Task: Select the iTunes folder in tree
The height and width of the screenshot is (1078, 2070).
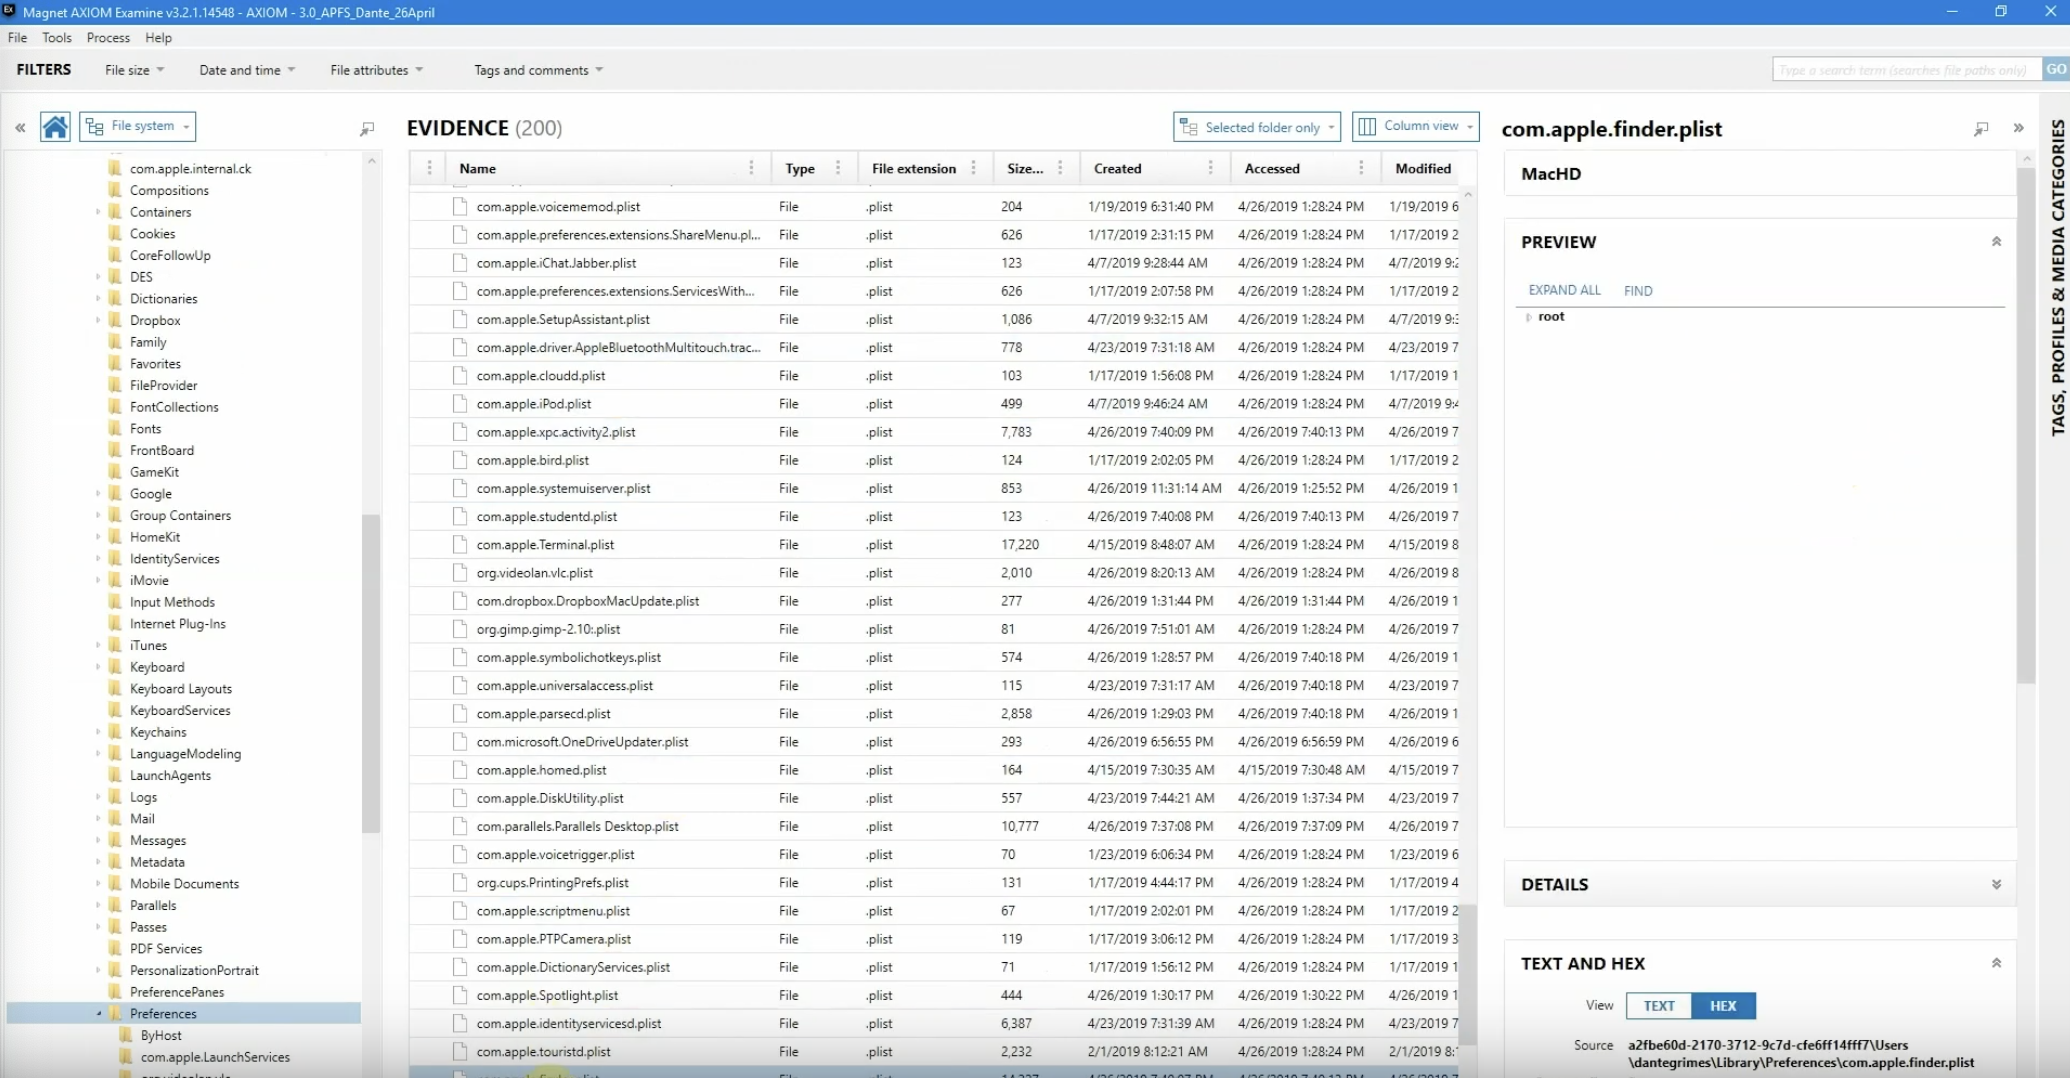Action: click(x=148, y=646)
